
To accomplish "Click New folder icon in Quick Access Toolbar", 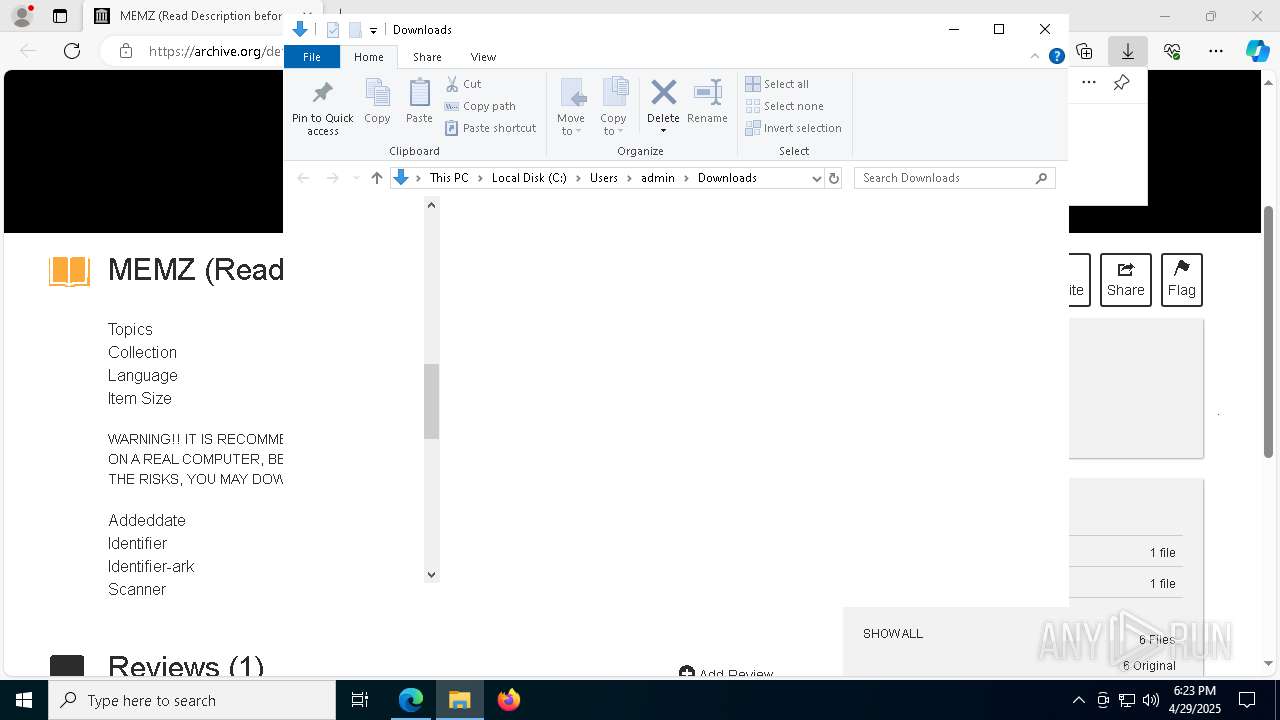I will [355, 30].
